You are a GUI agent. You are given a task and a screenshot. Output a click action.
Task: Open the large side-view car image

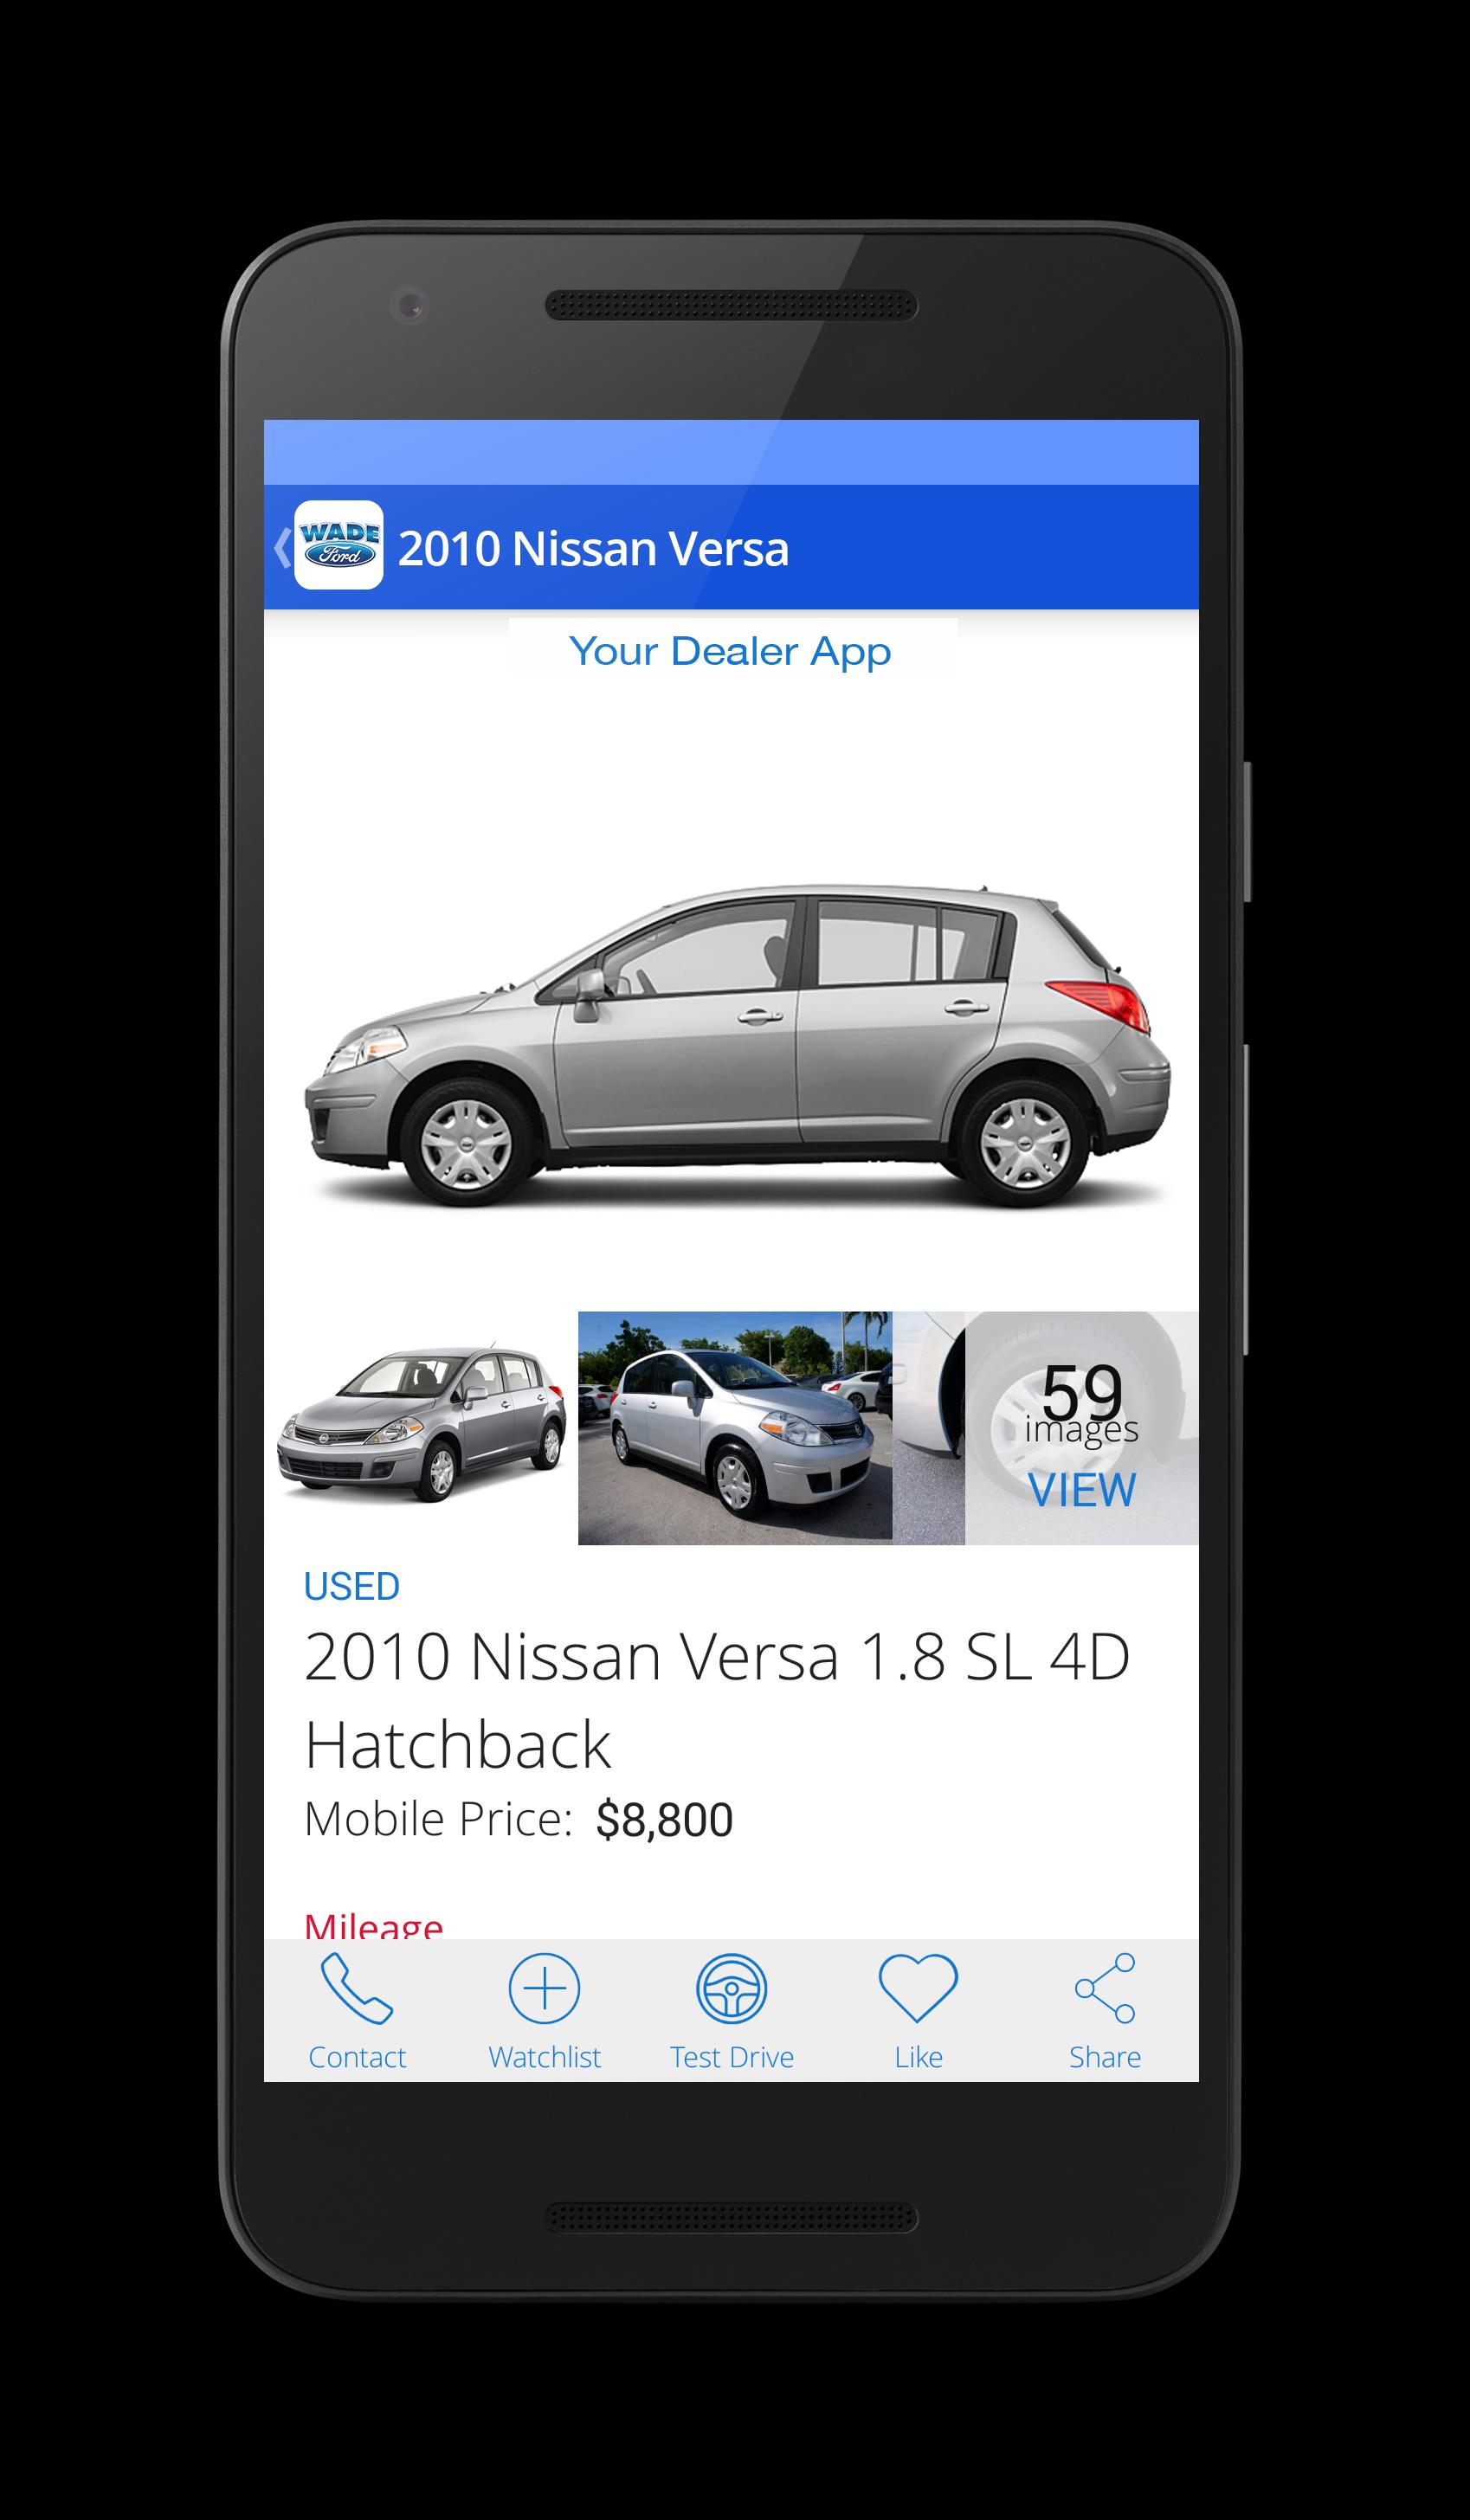pos(737,1046)
